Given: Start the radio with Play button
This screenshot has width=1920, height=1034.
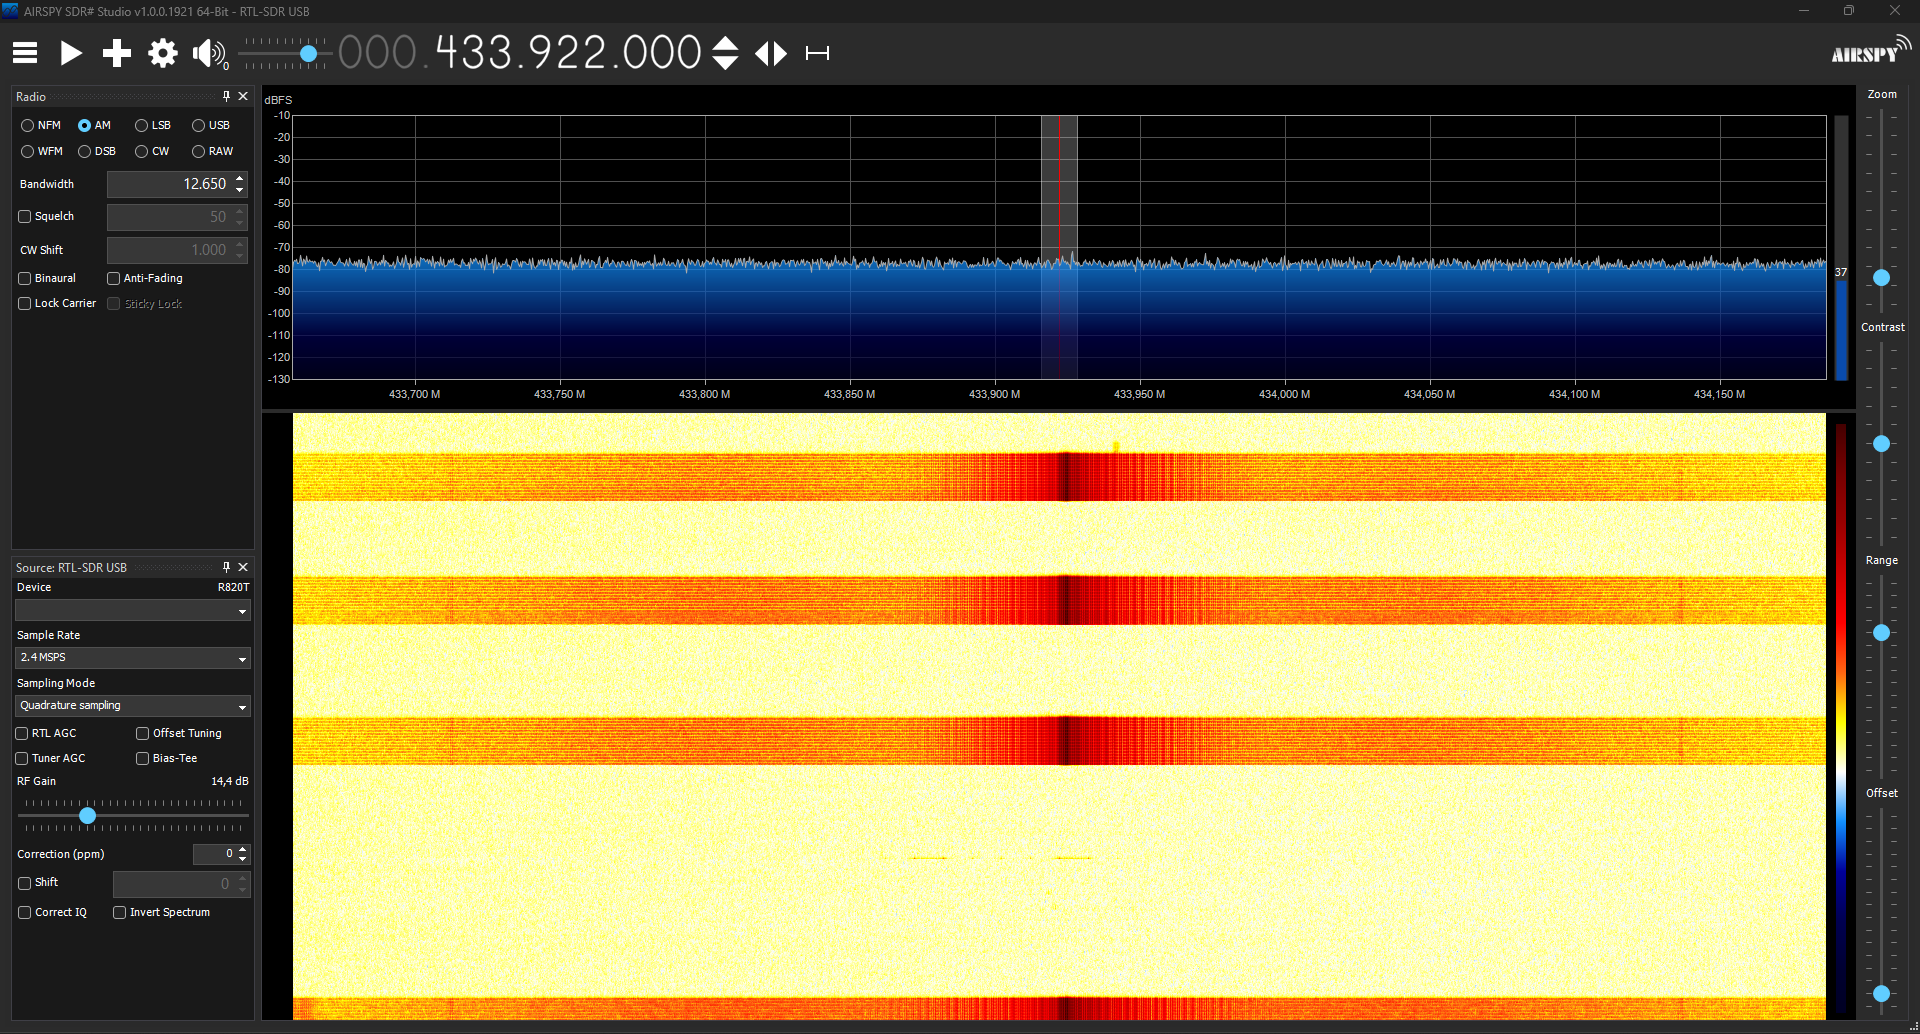Looking at the screenshot, I should [x=71, y=53].
